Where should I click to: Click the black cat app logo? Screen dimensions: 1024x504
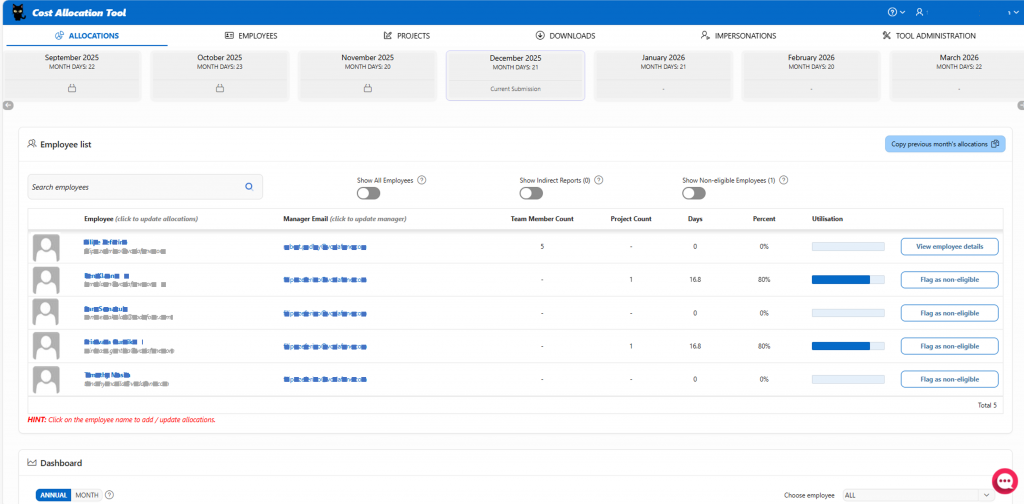point(17,12)
